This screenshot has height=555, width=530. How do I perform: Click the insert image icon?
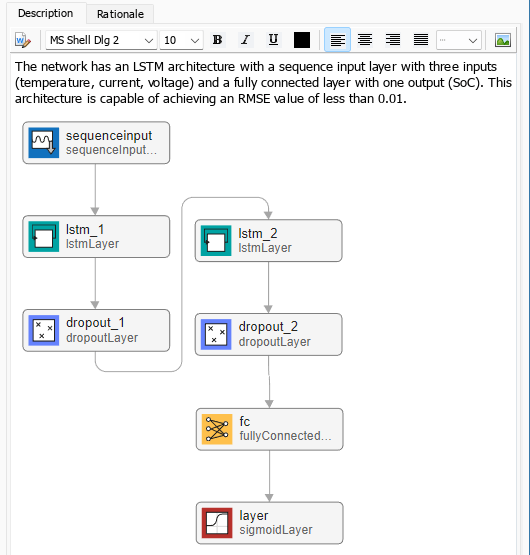503,40
